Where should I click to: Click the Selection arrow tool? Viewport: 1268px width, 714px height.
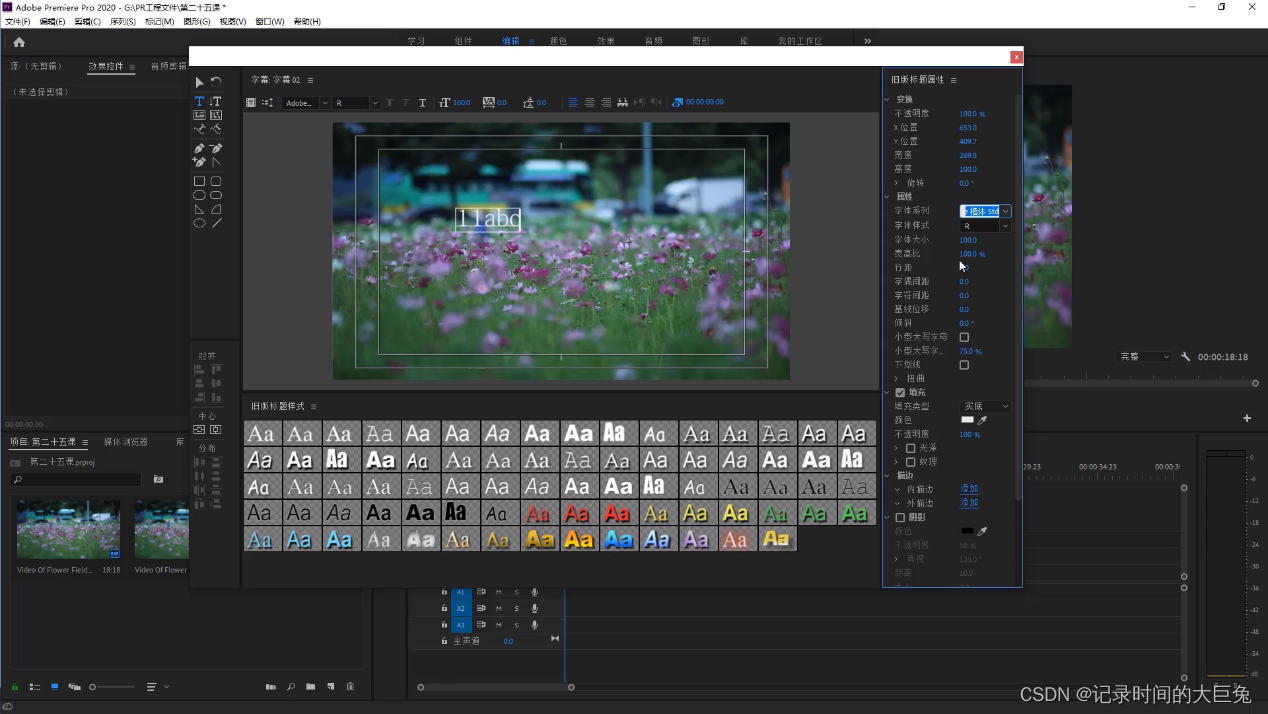(199, 82)
